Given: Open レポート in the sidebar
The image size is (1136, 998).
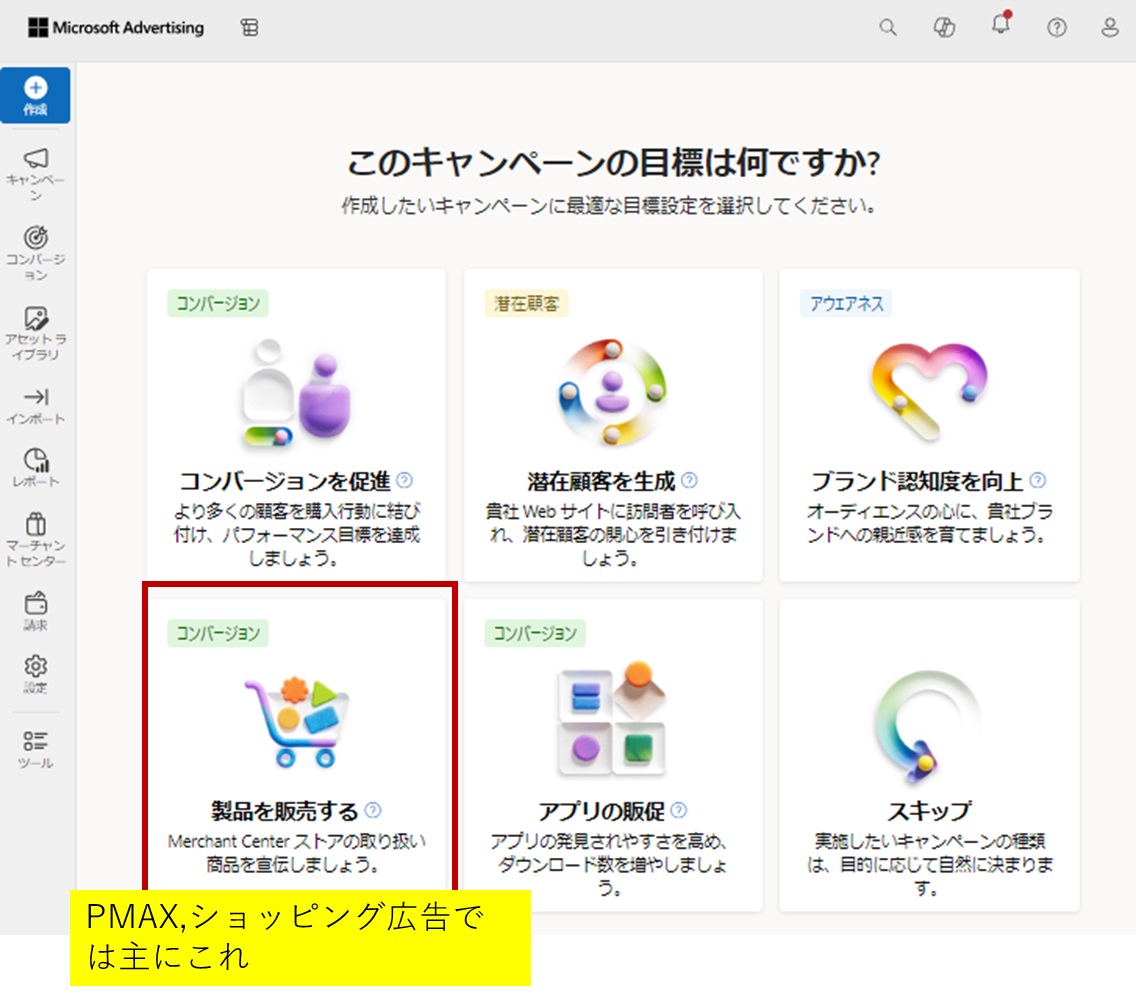Looking at the screenshot, I should 36,468.
